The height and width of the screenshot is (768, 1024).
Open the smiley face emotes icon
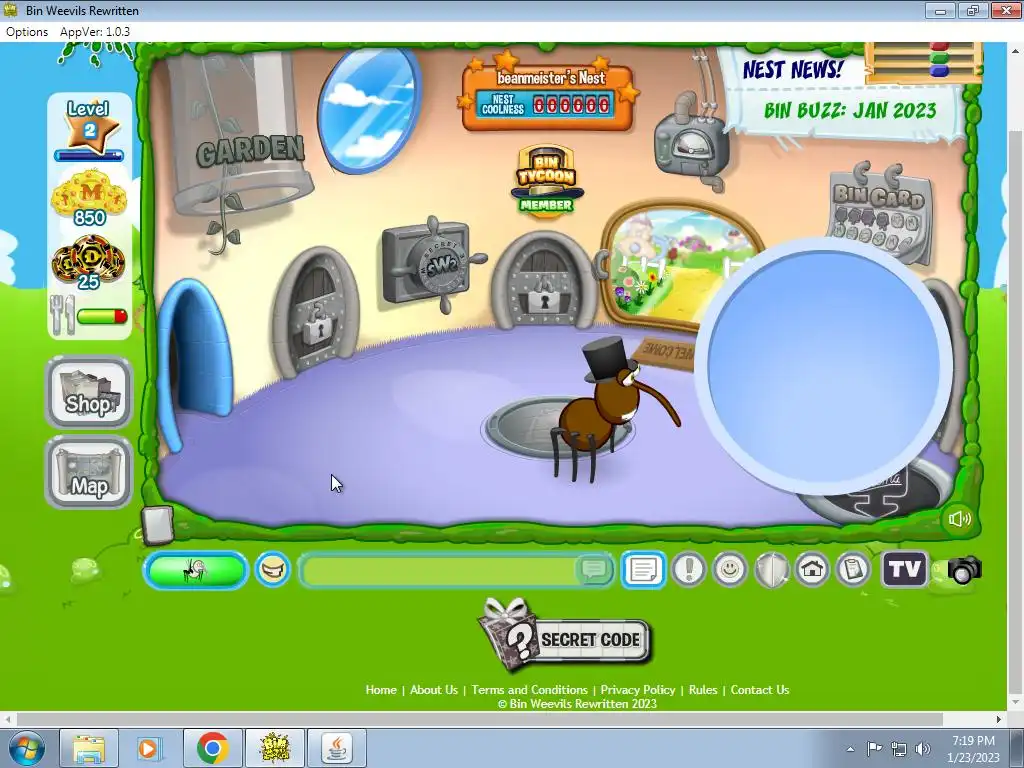730,569
